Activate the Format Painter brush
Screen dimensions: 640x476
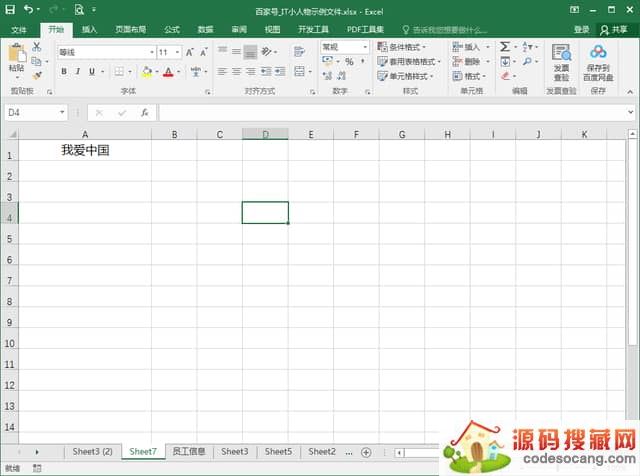click(37, 76)
